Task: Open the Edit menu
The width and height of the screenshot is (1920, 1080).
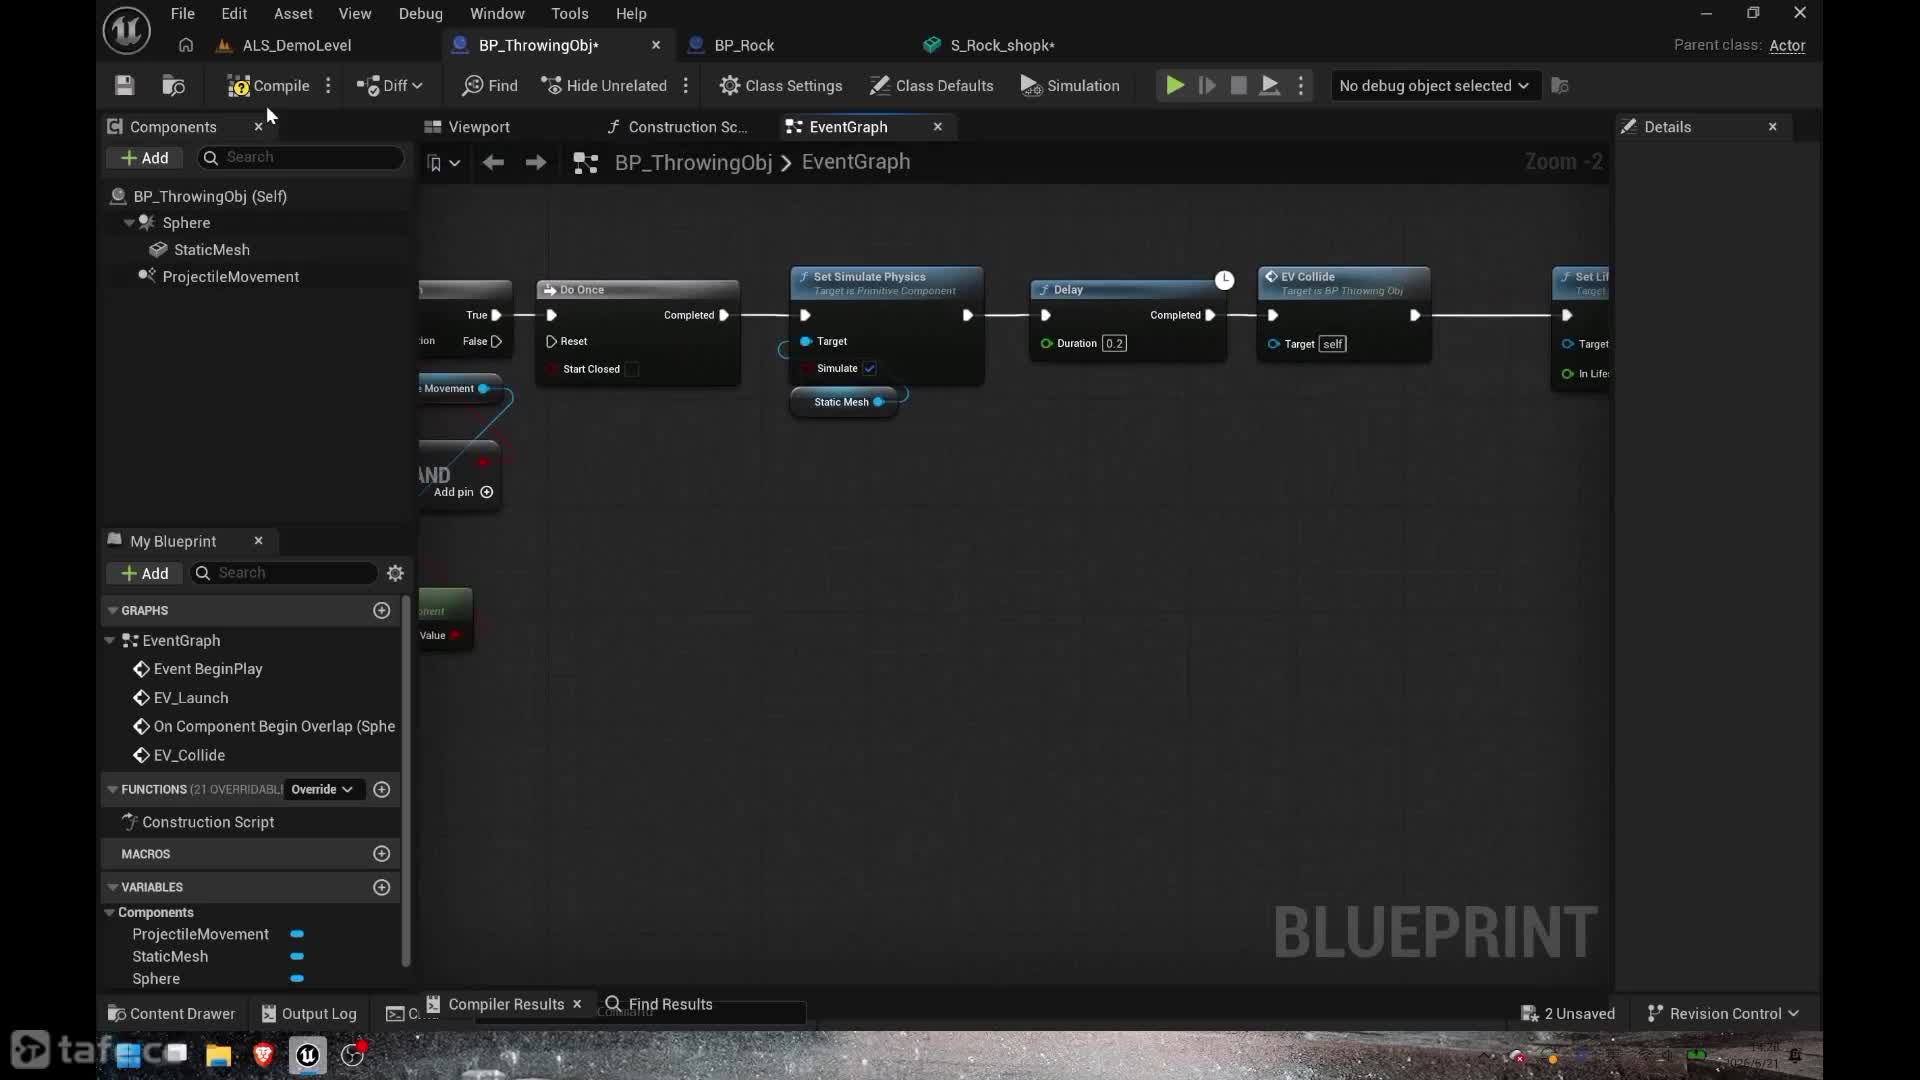Action: (234, 14)
